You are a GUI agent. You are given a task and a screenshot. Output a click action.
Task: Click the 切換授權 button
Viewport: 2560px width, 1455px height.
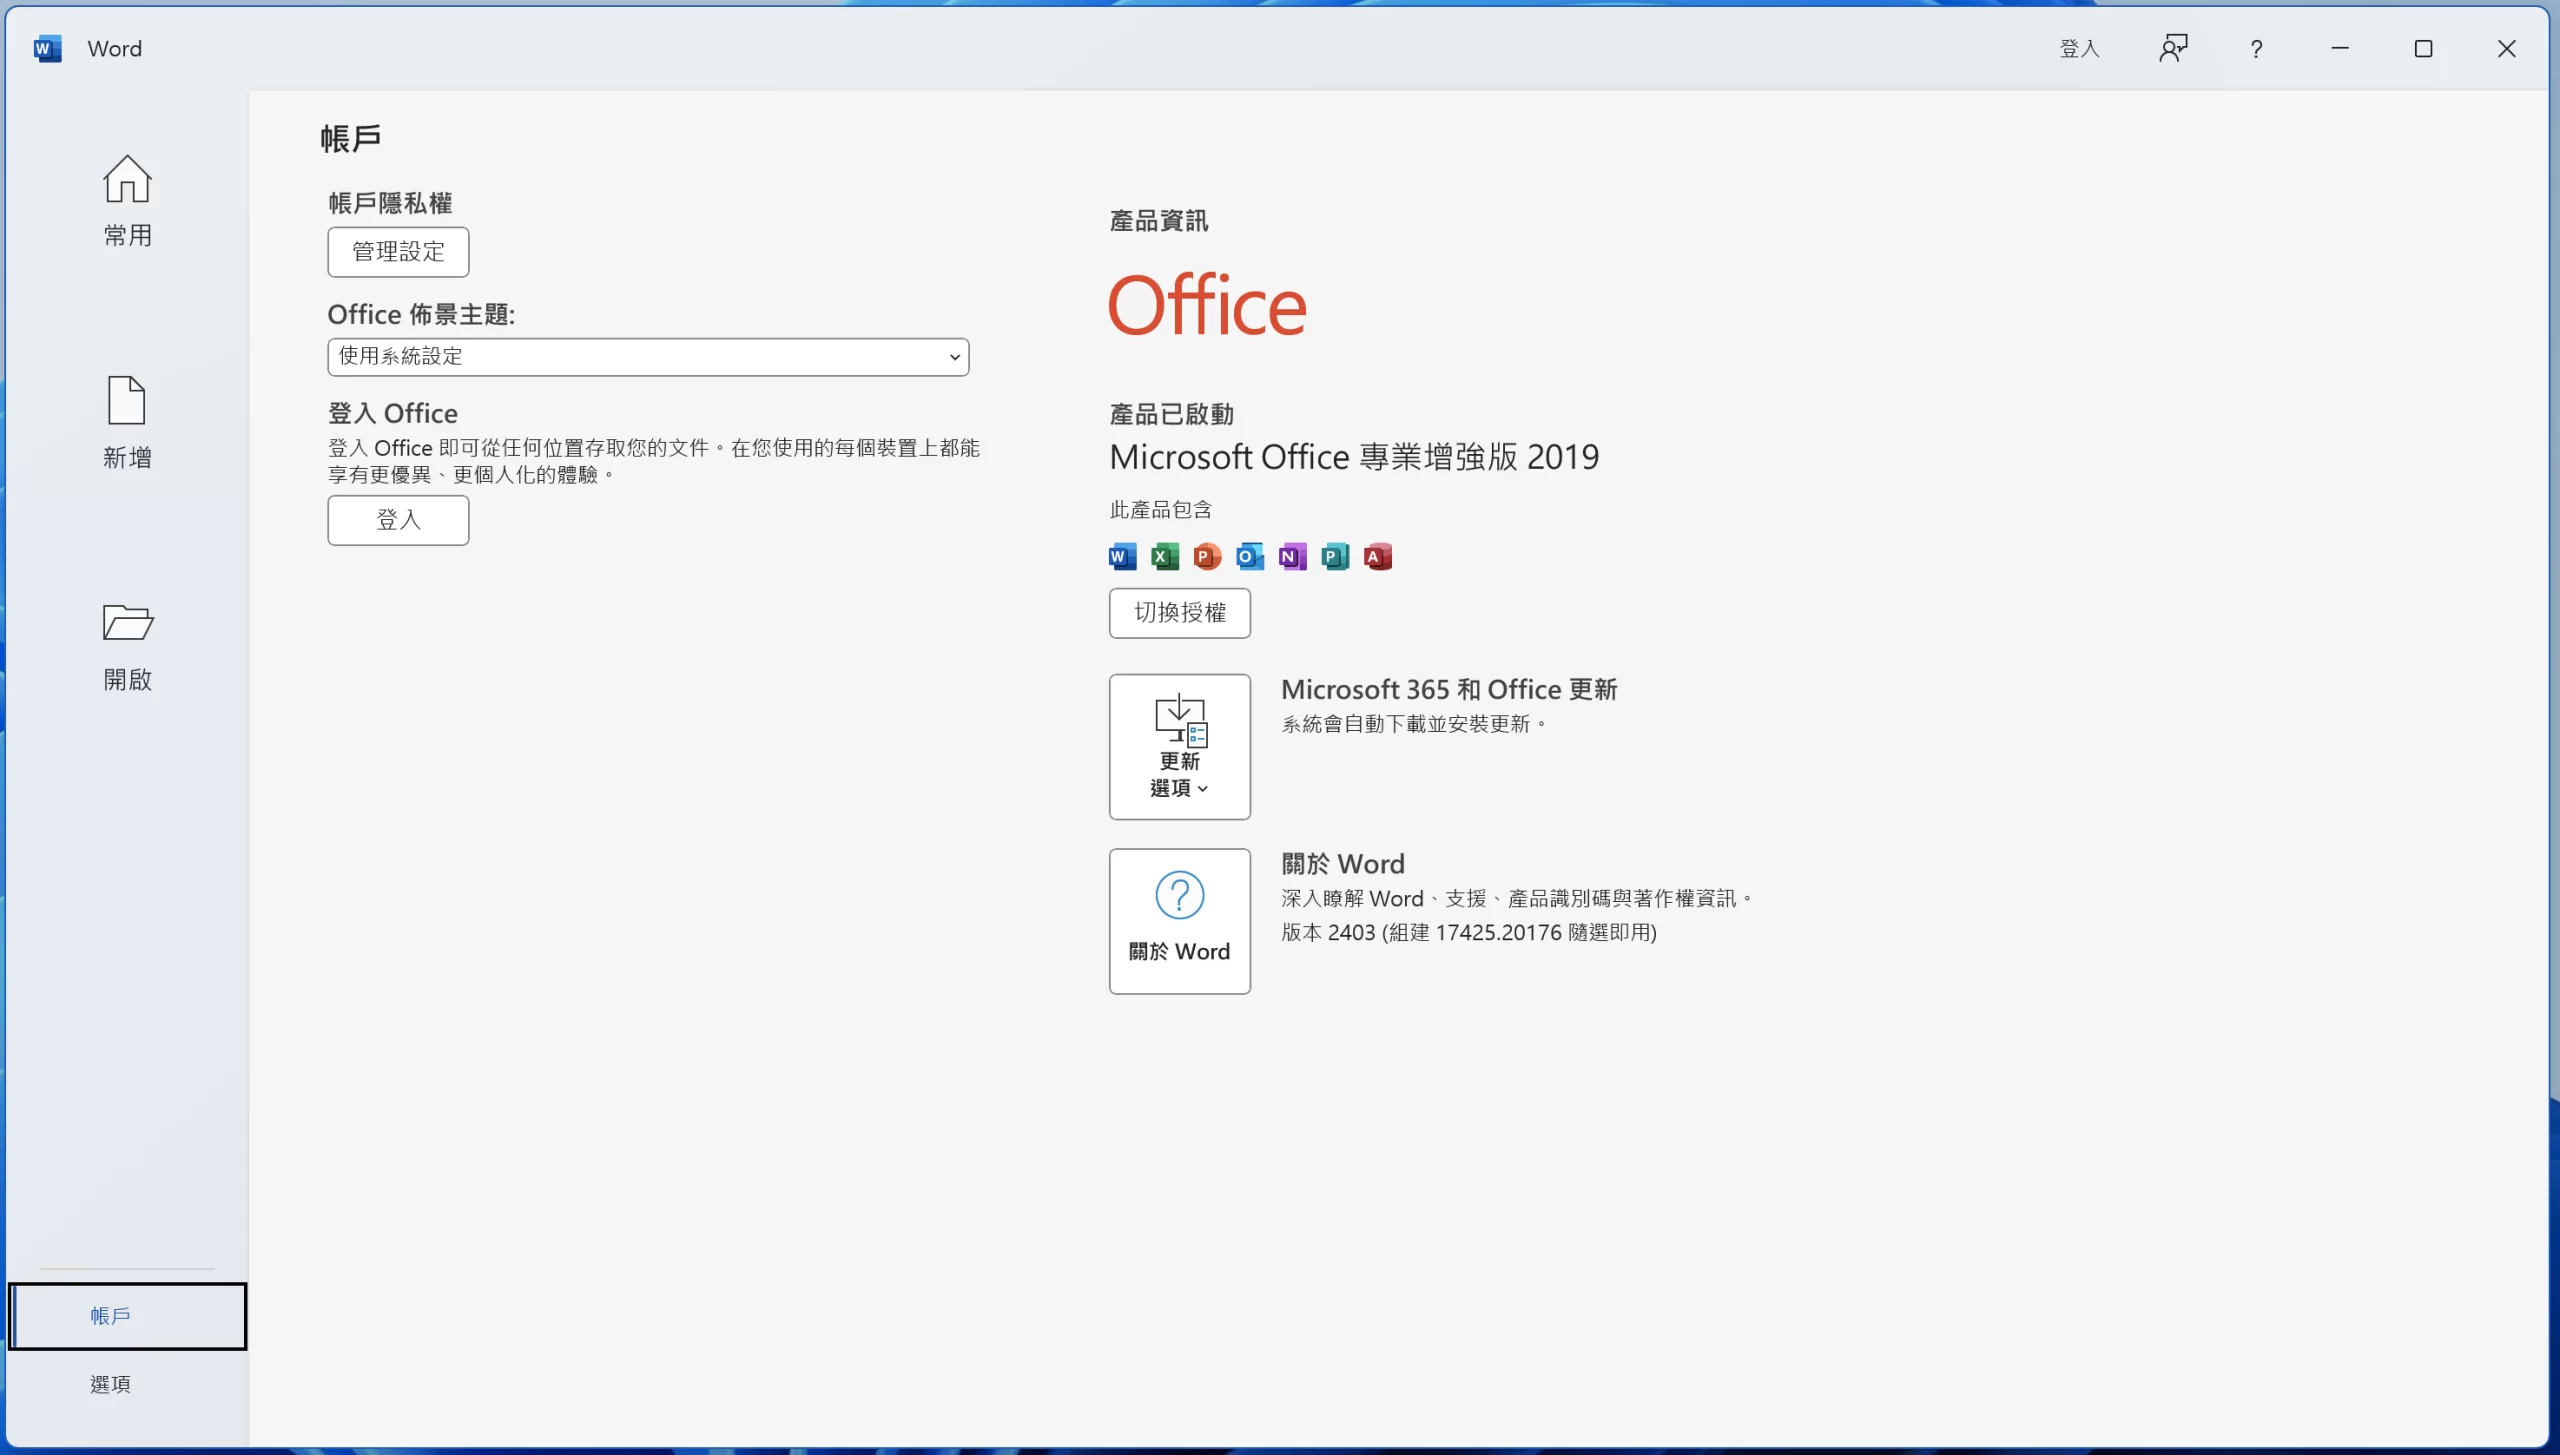pos(1179,613)
